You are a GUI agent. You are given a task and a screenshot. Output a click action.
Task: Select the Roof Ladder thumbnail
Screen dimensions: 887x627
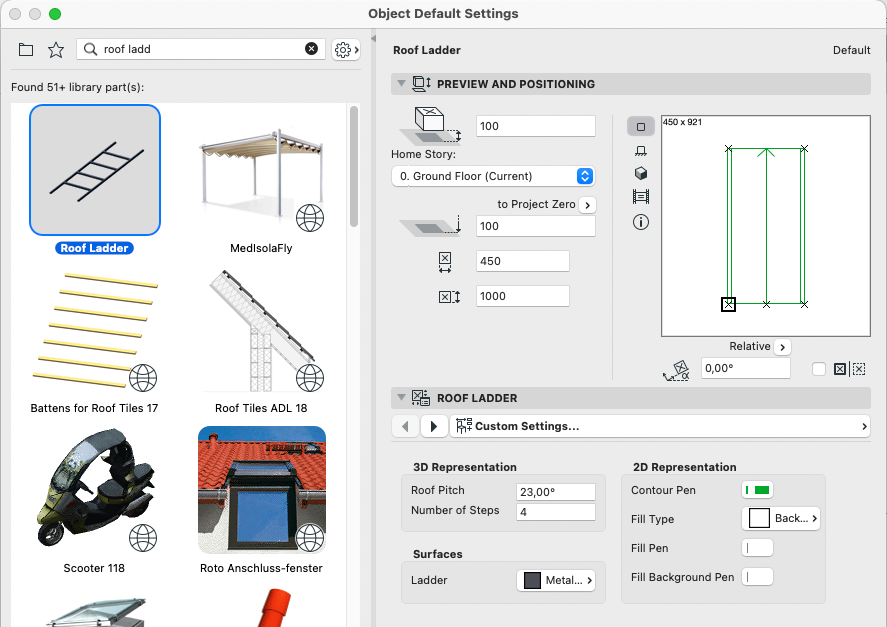click(95, 170)
